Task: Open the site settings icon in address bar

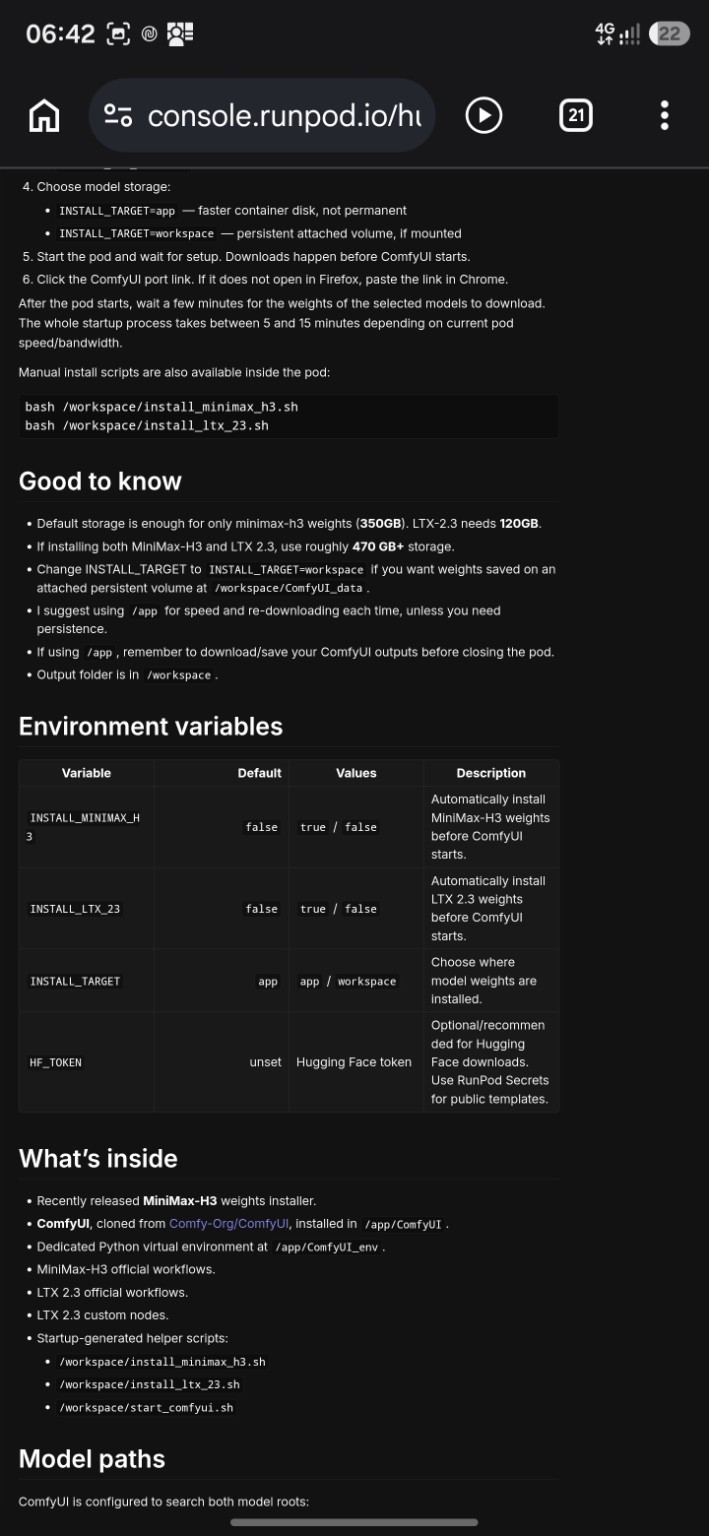Action: 118,116
